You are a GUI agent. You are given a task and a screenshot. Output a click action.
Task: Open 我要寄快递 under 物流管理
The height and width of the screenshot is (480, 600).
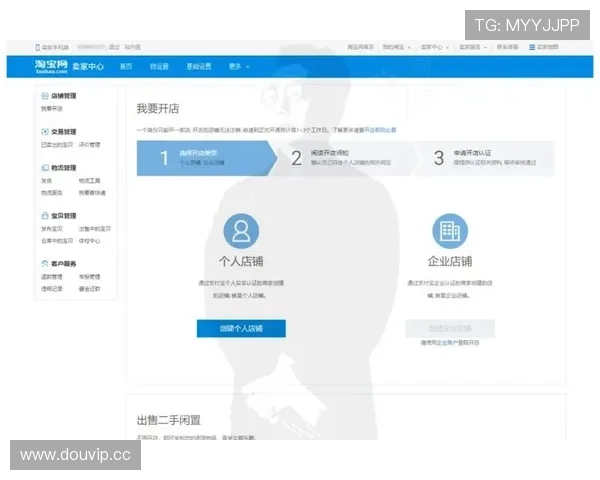click(92, 193)
